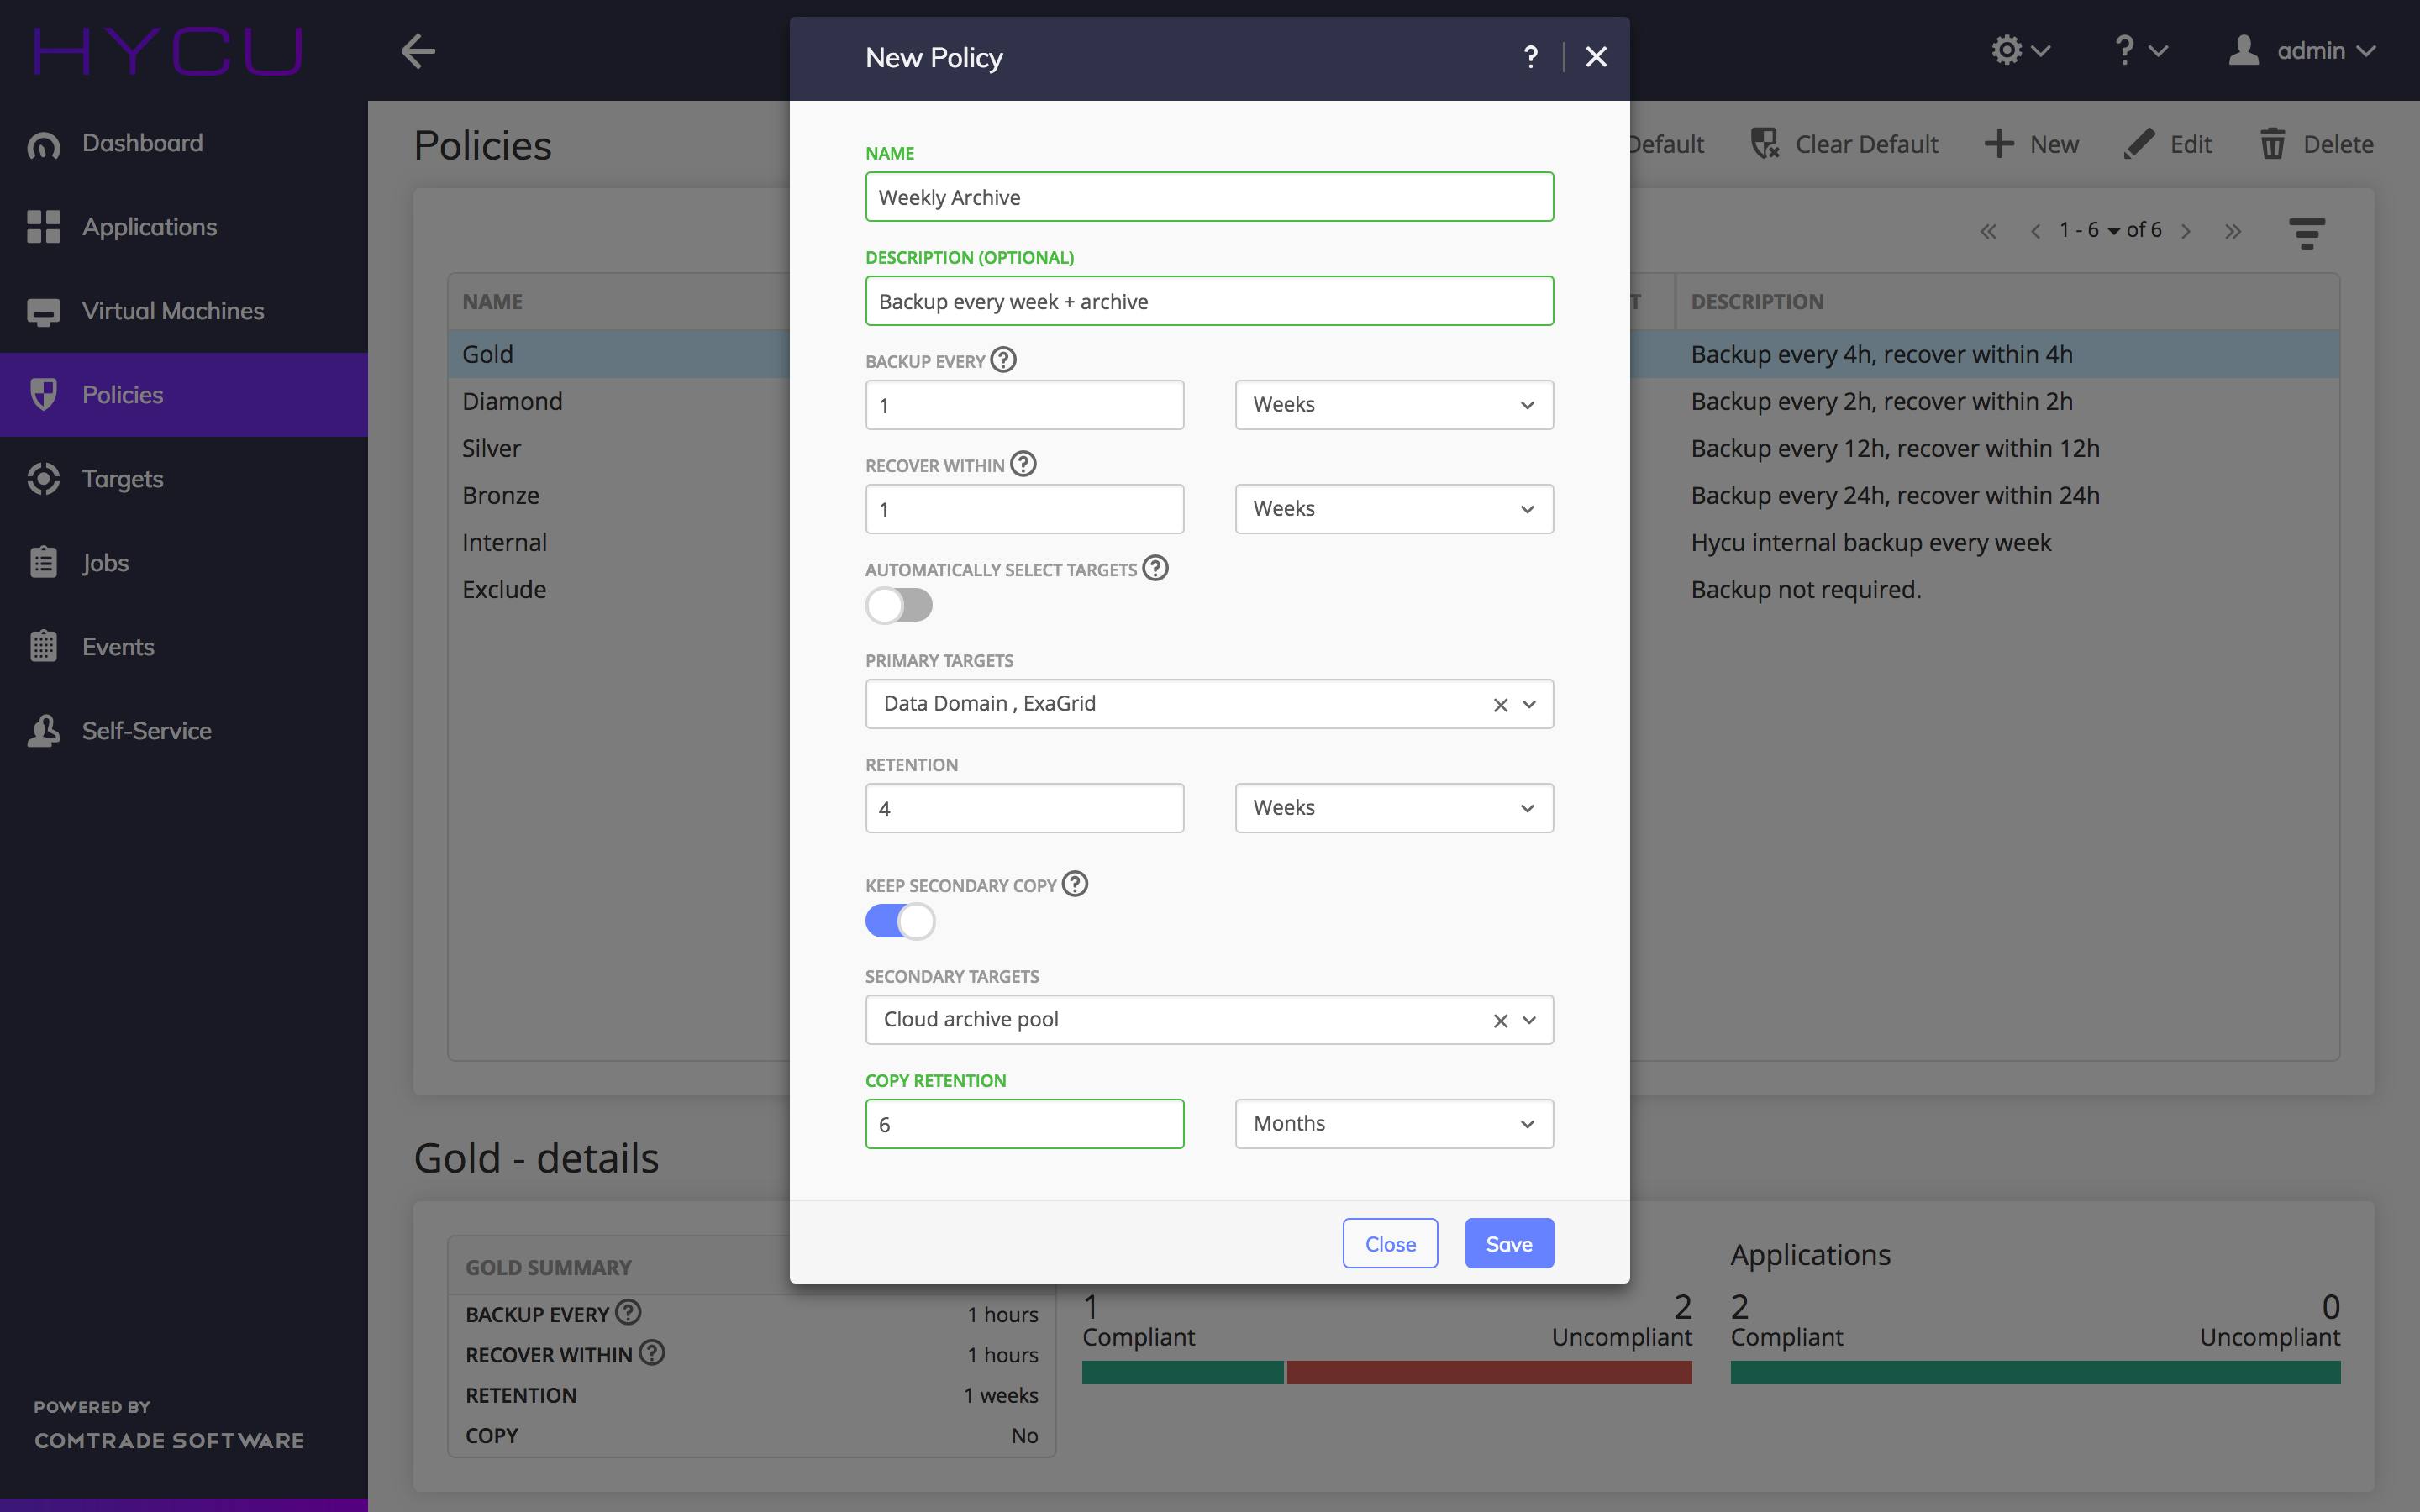The image size is (2420, 1512).
Task: Save the new policy
Action: tap(1508, 1244)
